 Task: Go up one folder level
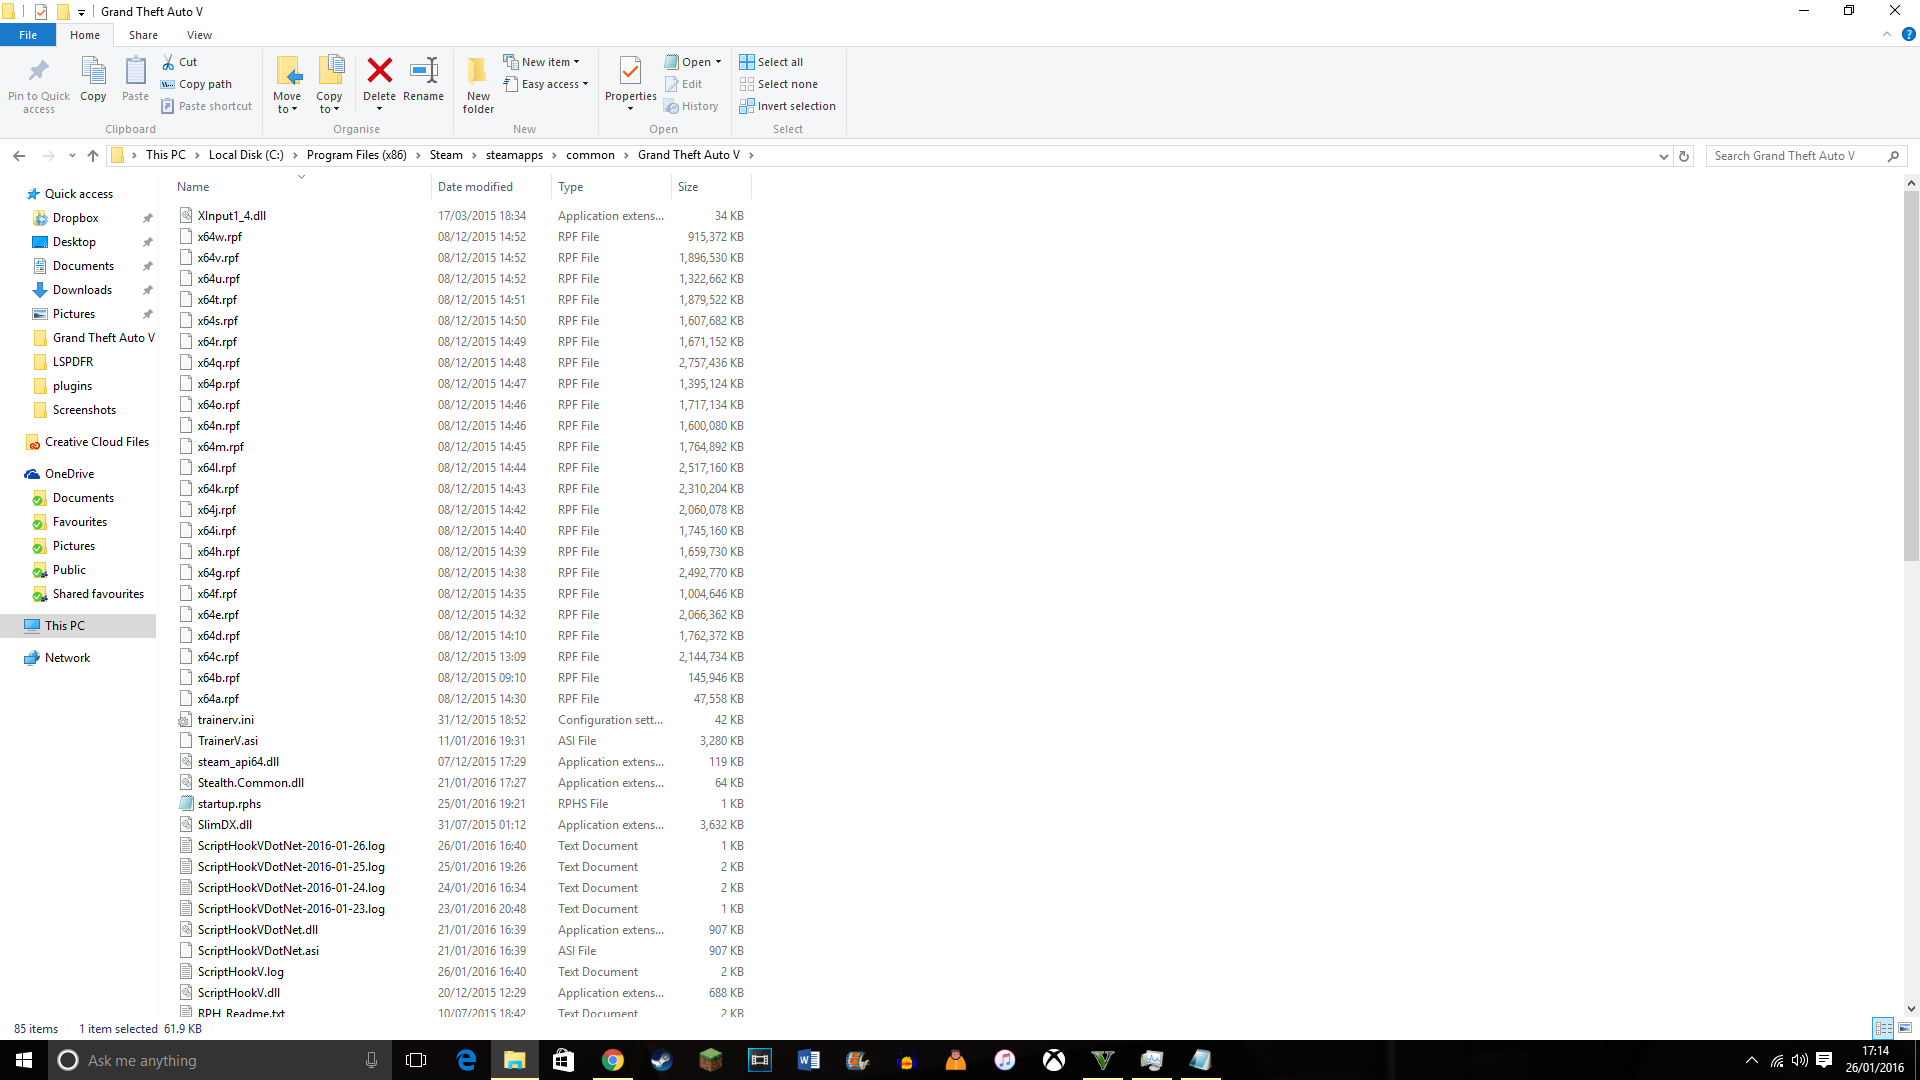pyautogui.click(x=93, y=155)
